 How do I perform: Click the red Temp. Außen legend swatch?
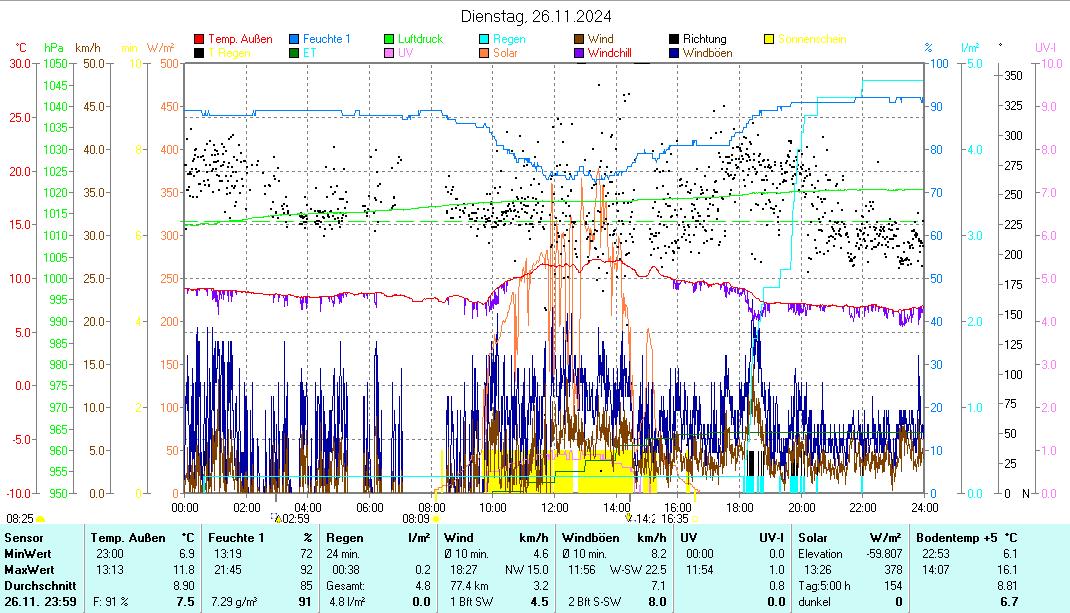coord(200,40)
